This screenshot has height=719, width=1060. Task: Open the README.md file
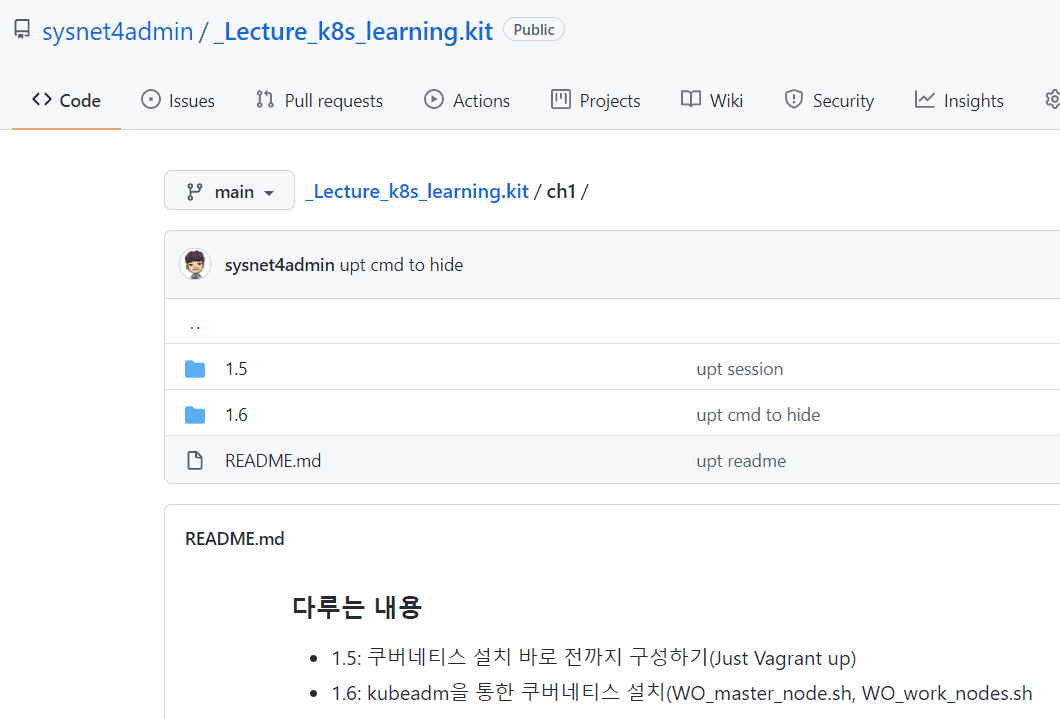(x=273, y=461)
